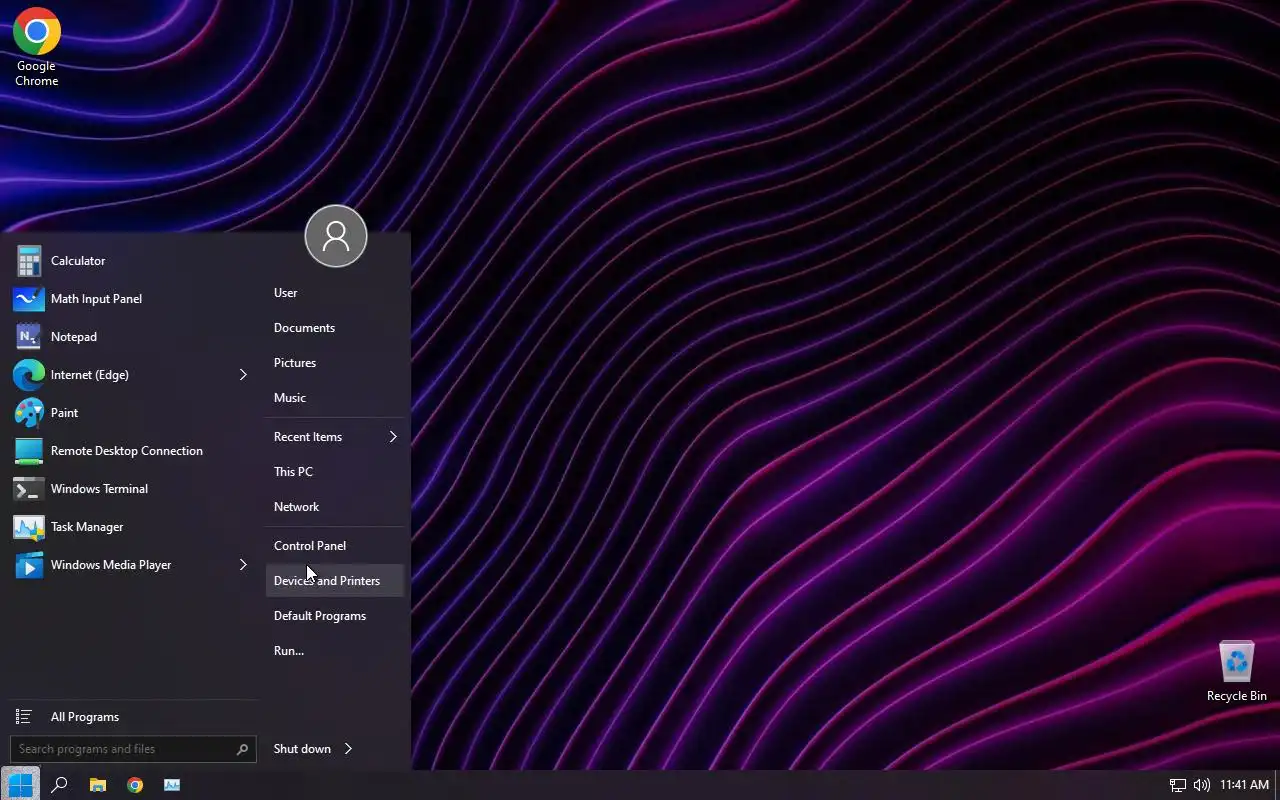
Task: Open Network from Start menu
Action: (x=335, y=507)
